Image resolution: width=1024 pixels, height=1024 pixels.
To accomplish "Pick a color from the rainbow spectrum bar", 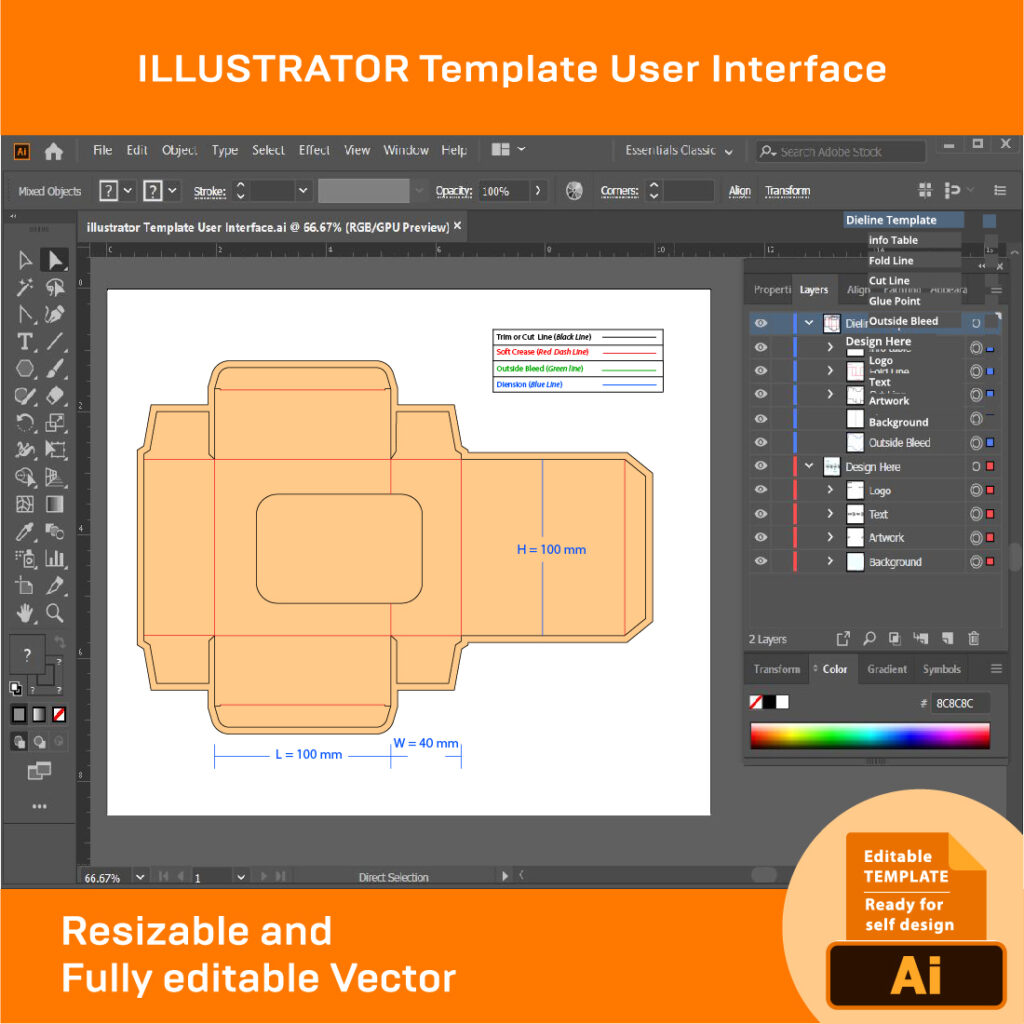I will [x=870, y=735].
